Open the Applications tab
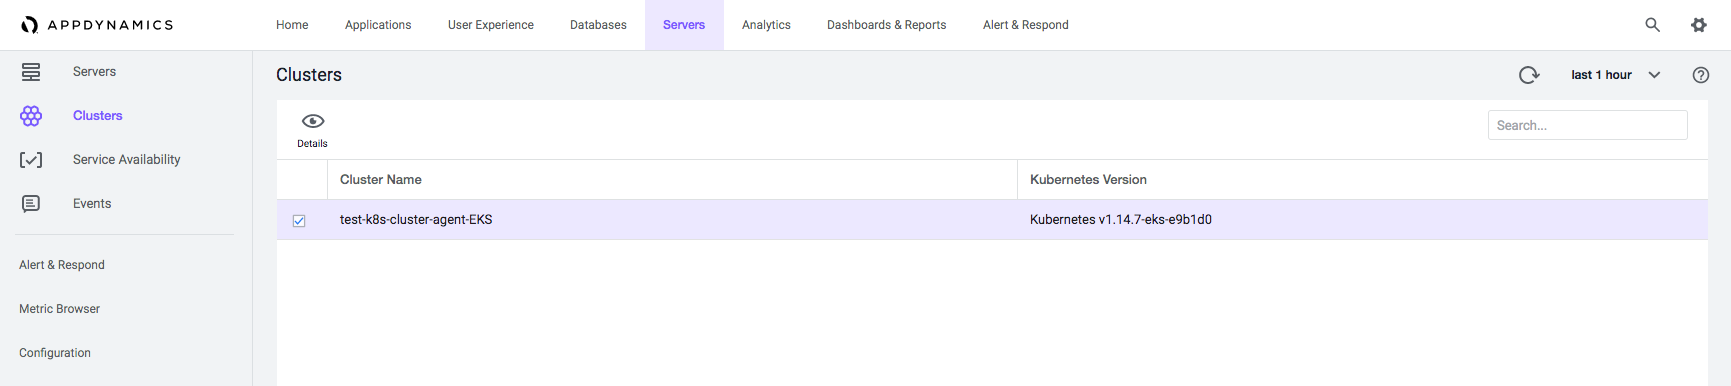 378,25
